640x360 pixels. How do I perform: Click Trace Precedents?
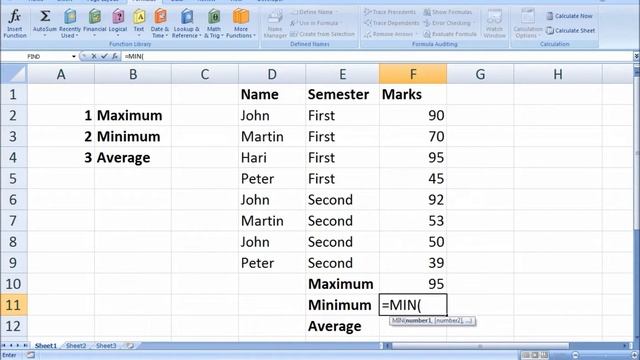[x=390, y=12]
